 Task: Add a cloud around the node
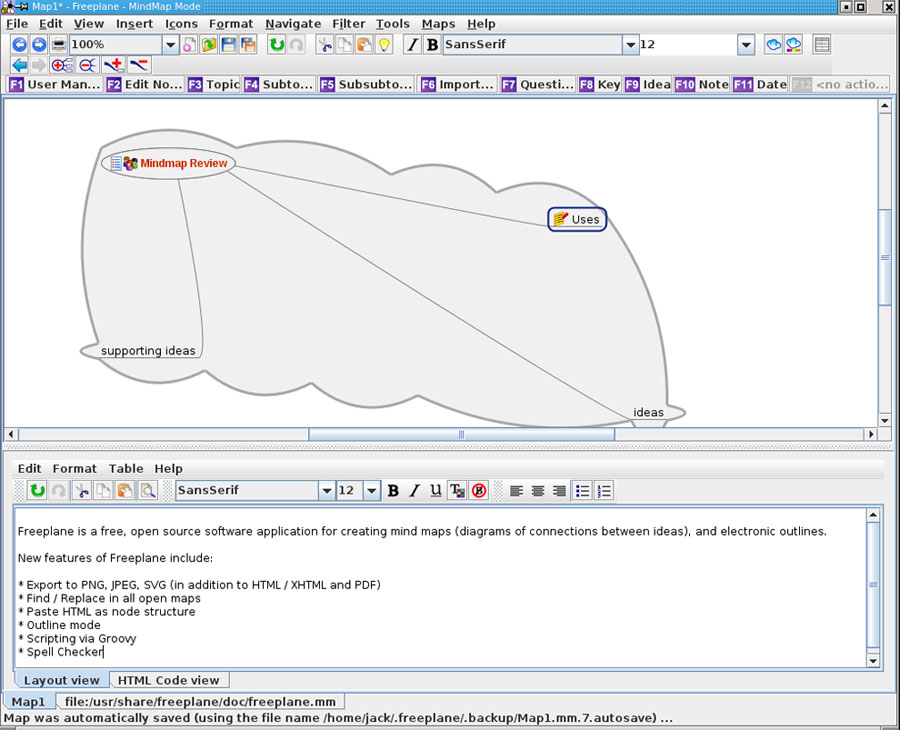774,44
